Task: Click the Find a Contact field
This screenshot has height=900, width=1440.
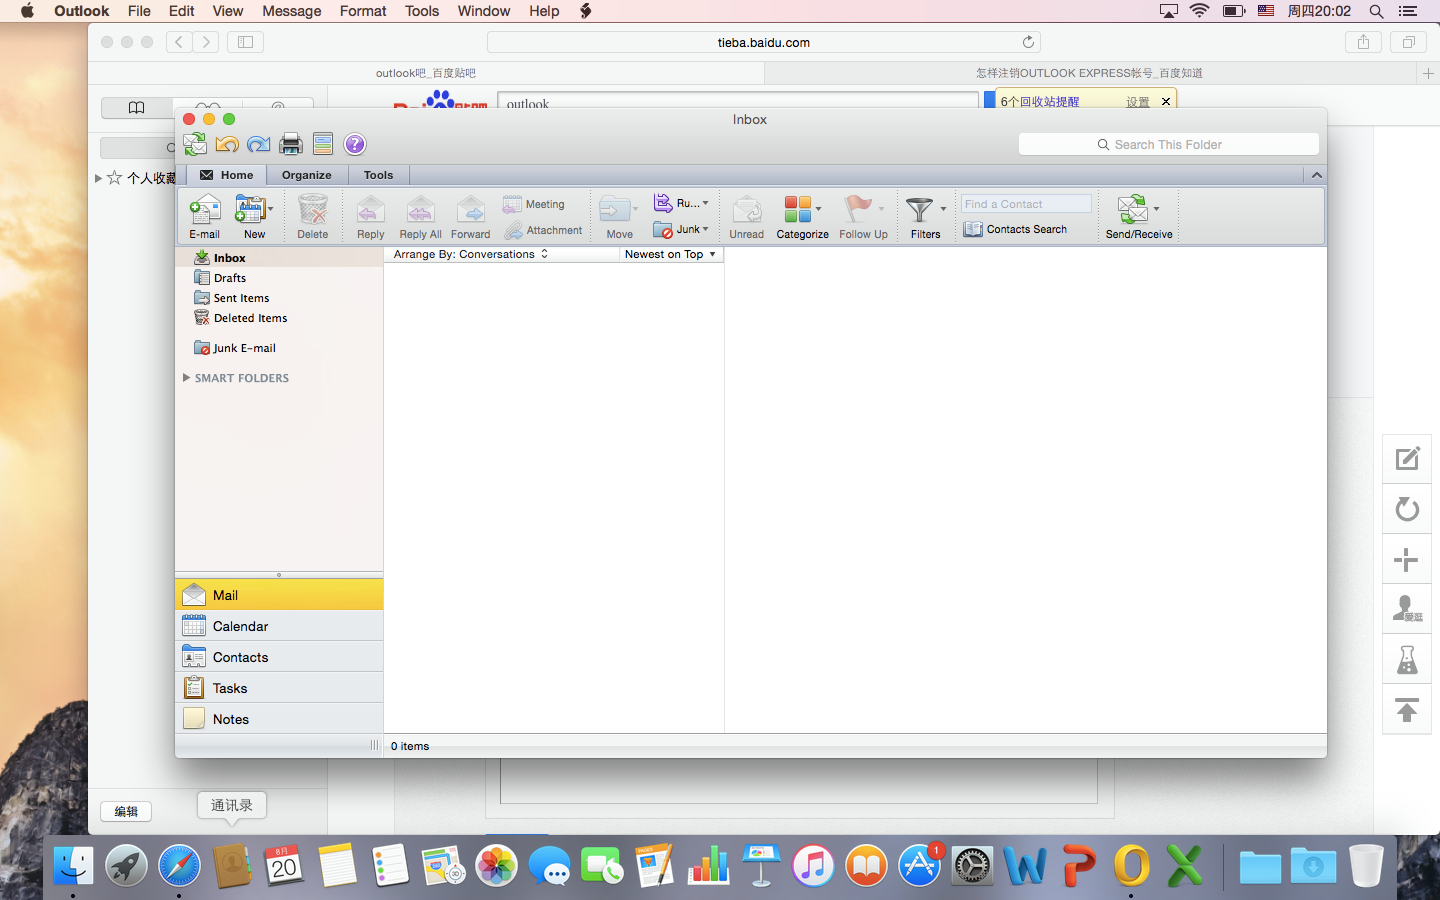Action: point(1026,204)
